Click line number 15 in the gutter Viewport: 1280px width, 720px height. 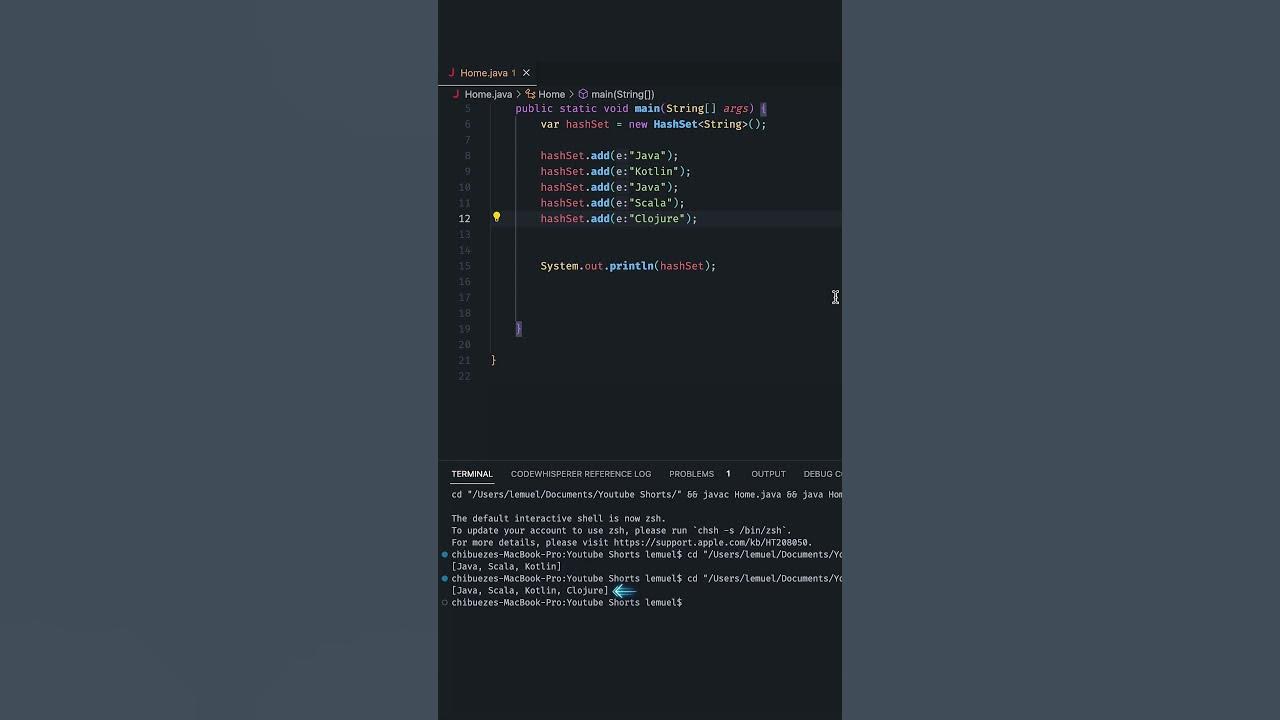(464, 266)
